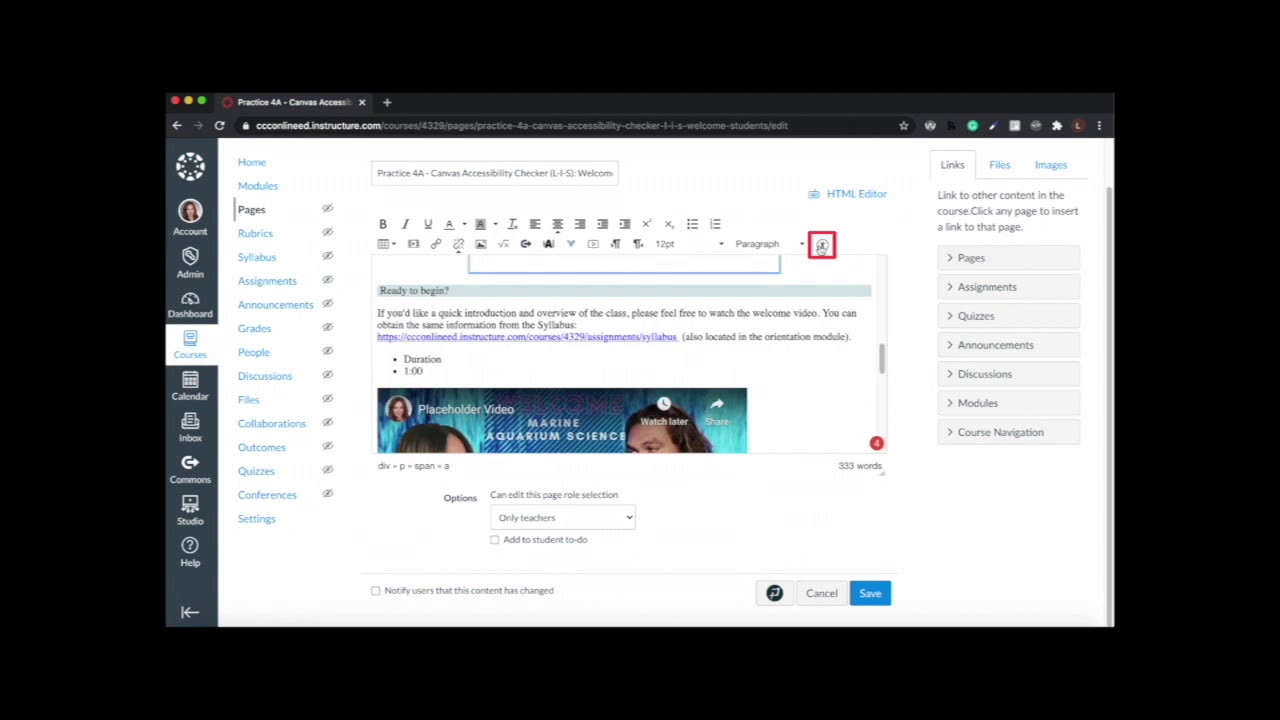
Task: Expand the Assignments links section
Action: (x=1008, y=287)
